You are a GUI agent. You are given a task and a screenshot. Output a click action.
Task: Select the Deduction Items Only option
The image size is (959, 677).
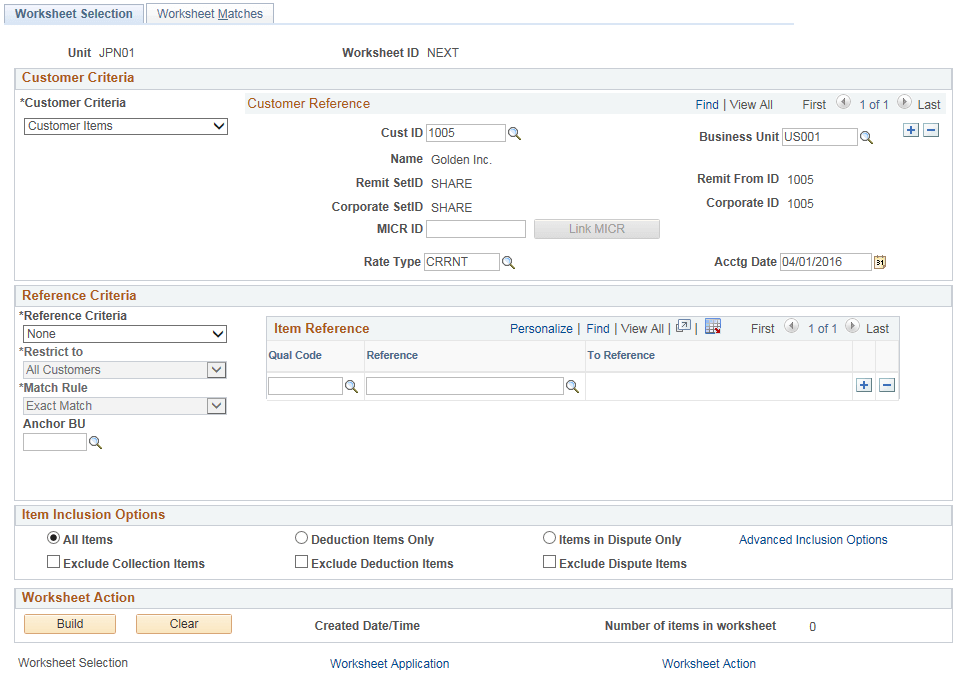[301, 537]
